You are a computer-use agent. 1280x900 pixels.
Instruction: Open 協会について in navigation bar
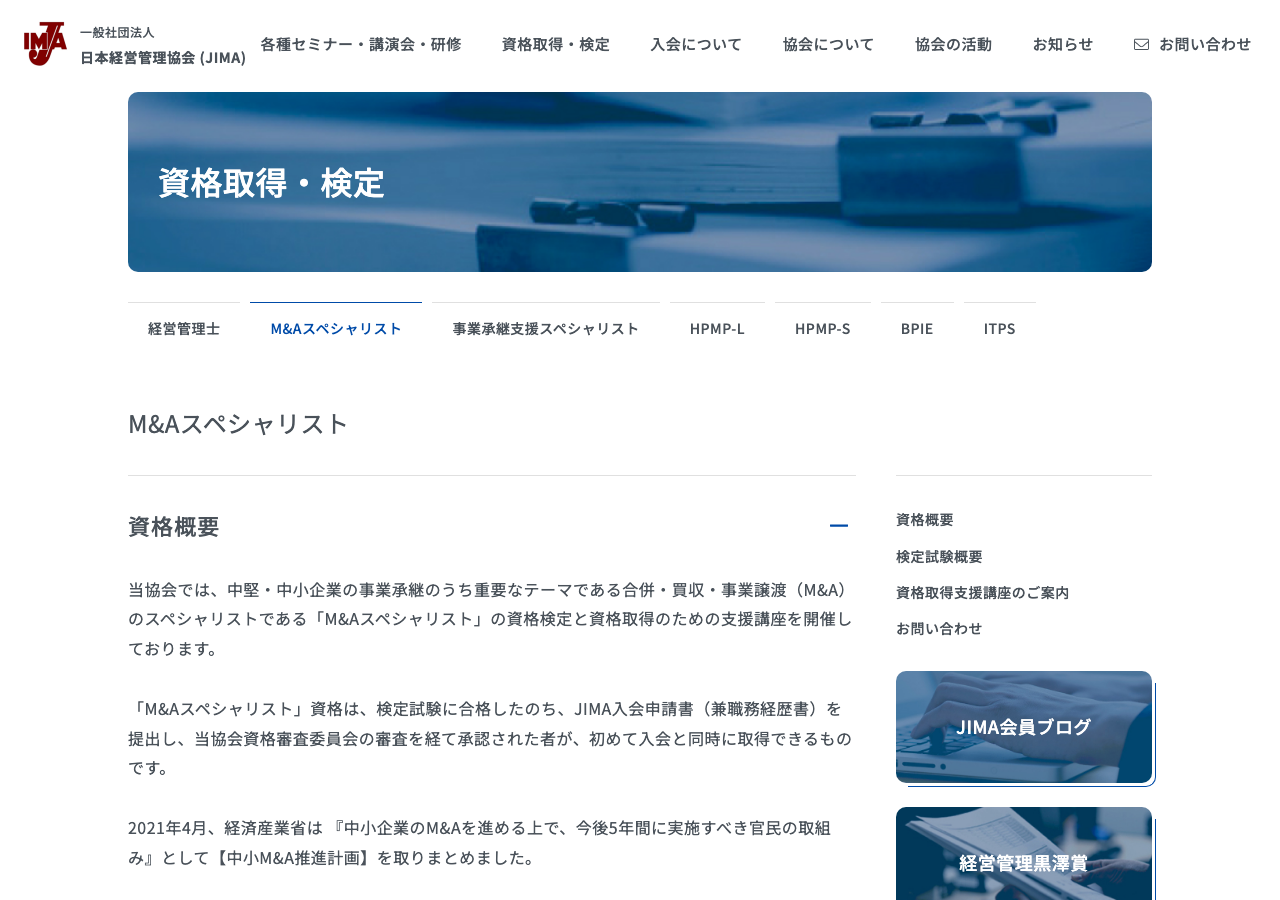click(x=828, y=44)
